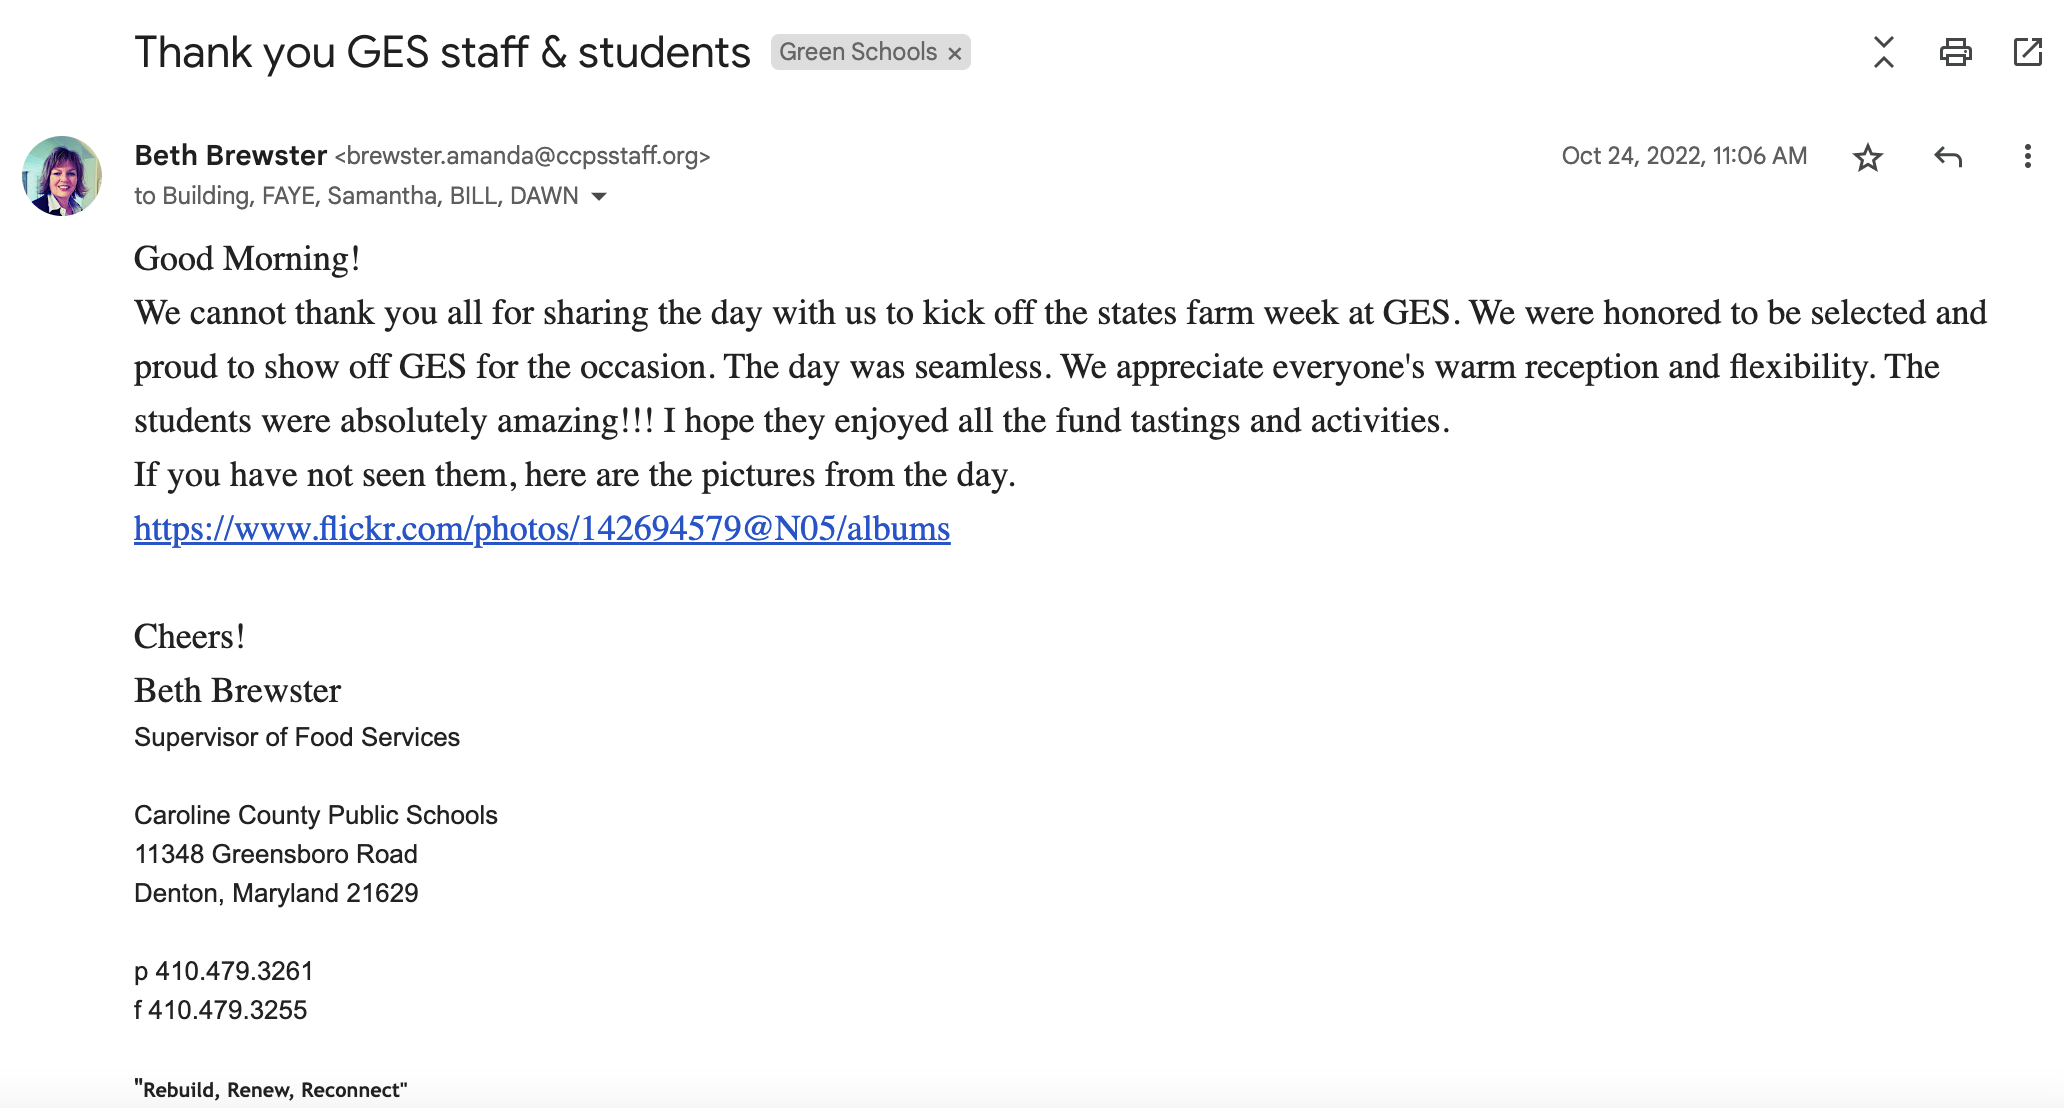
Task: Star this message from Beth Brewster
Action: coord(1867,157)
